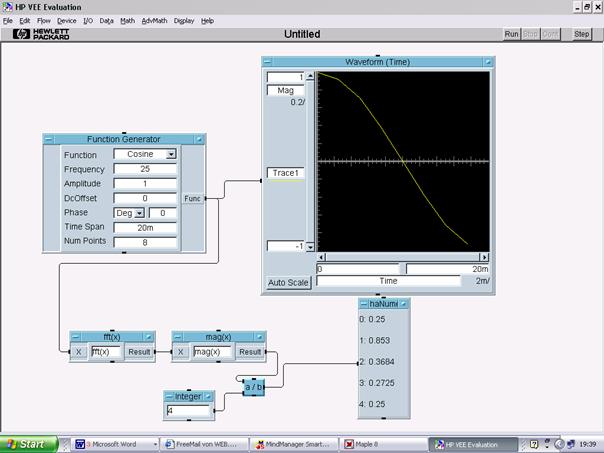Click the fft(x) X input terminal
The width and height of the screenshot is (604, 453).
(x=79, y=352)
